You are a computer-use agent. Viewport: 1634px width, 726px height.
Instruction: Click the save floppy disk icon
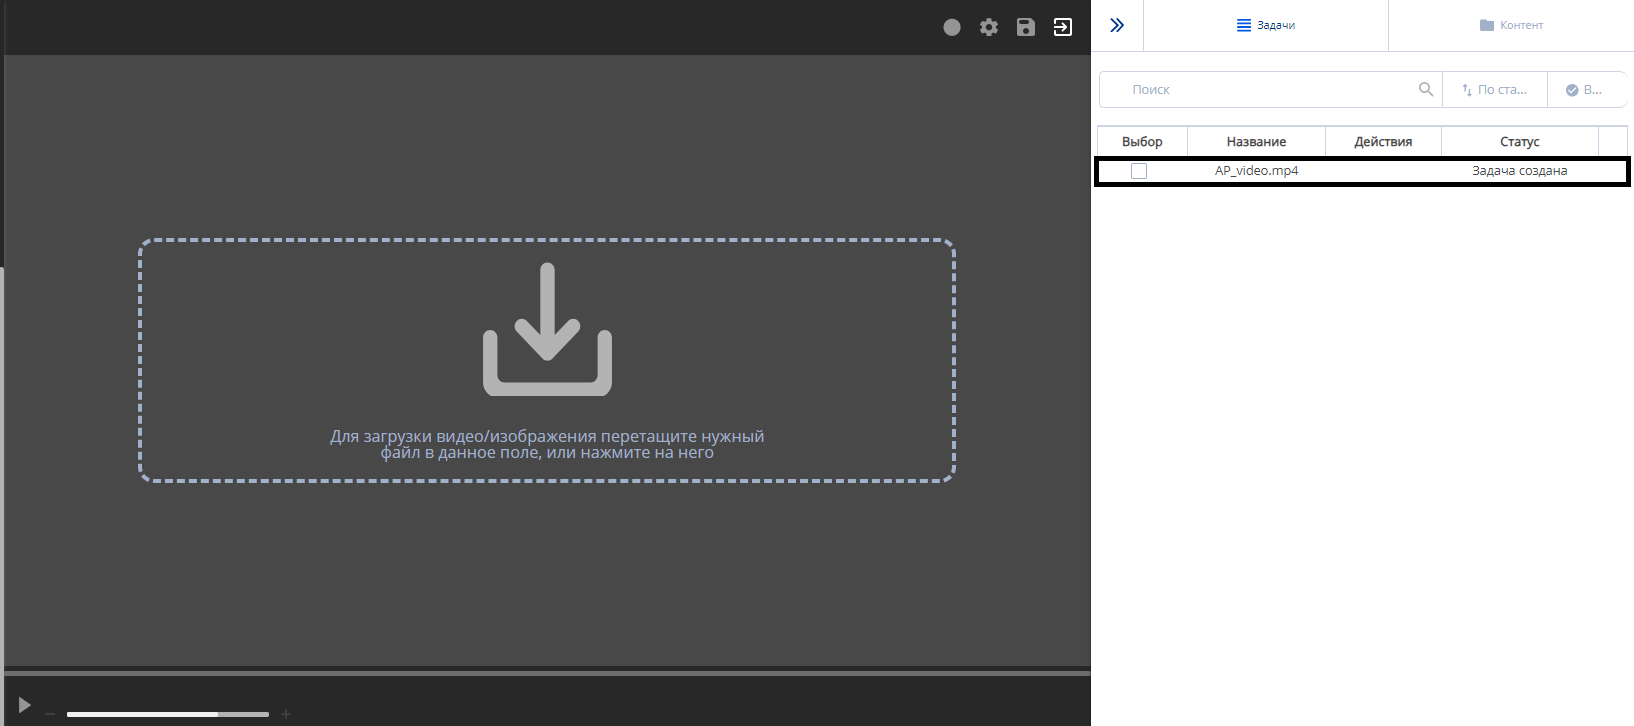click(x=1026, y=27)
